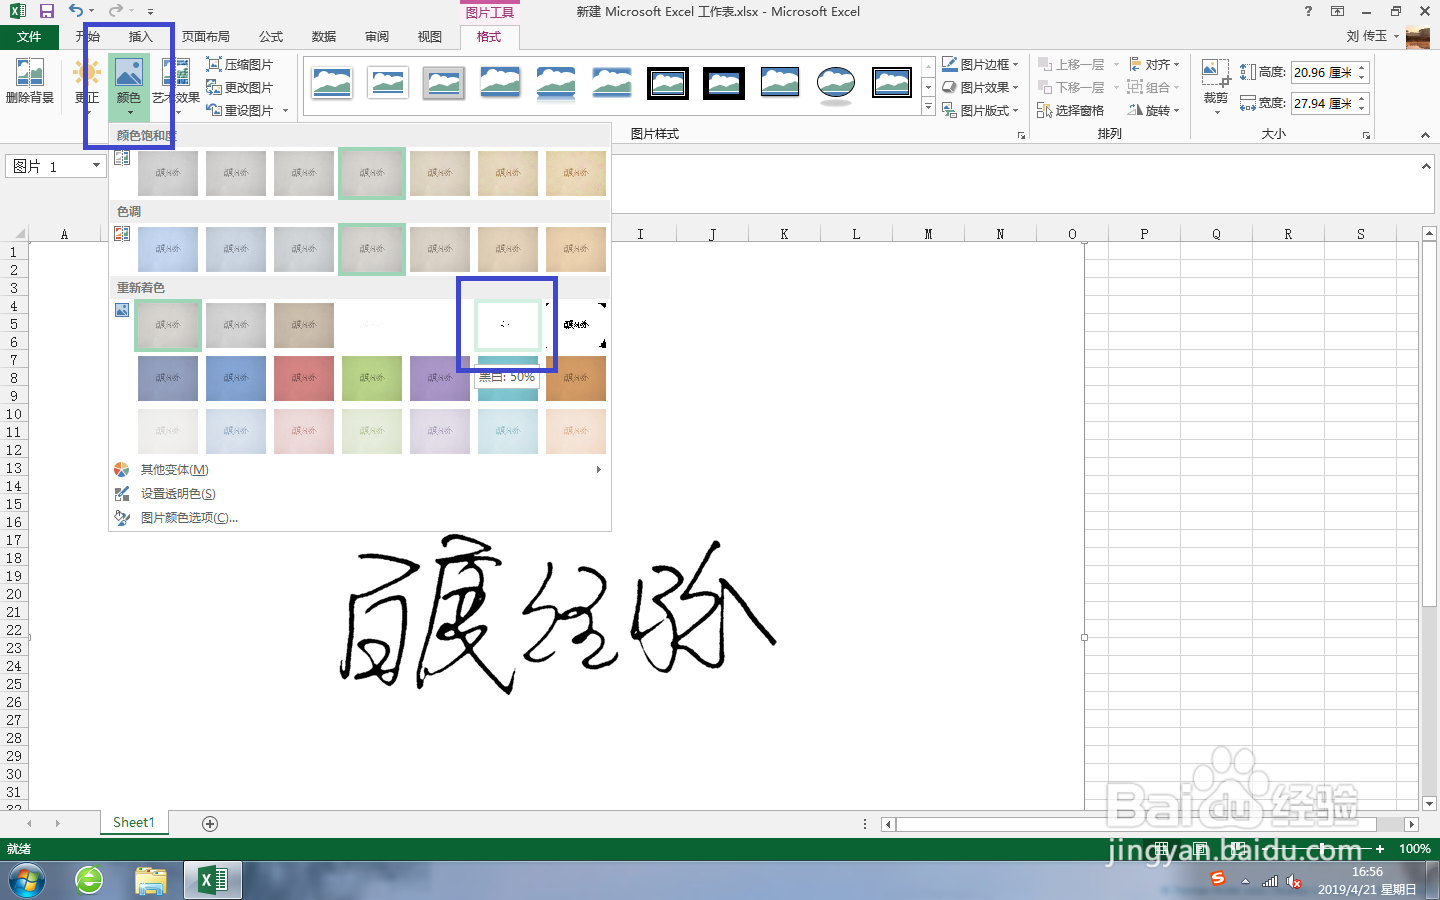Click 更改图片 (Change Picture)

coord(245,86)
